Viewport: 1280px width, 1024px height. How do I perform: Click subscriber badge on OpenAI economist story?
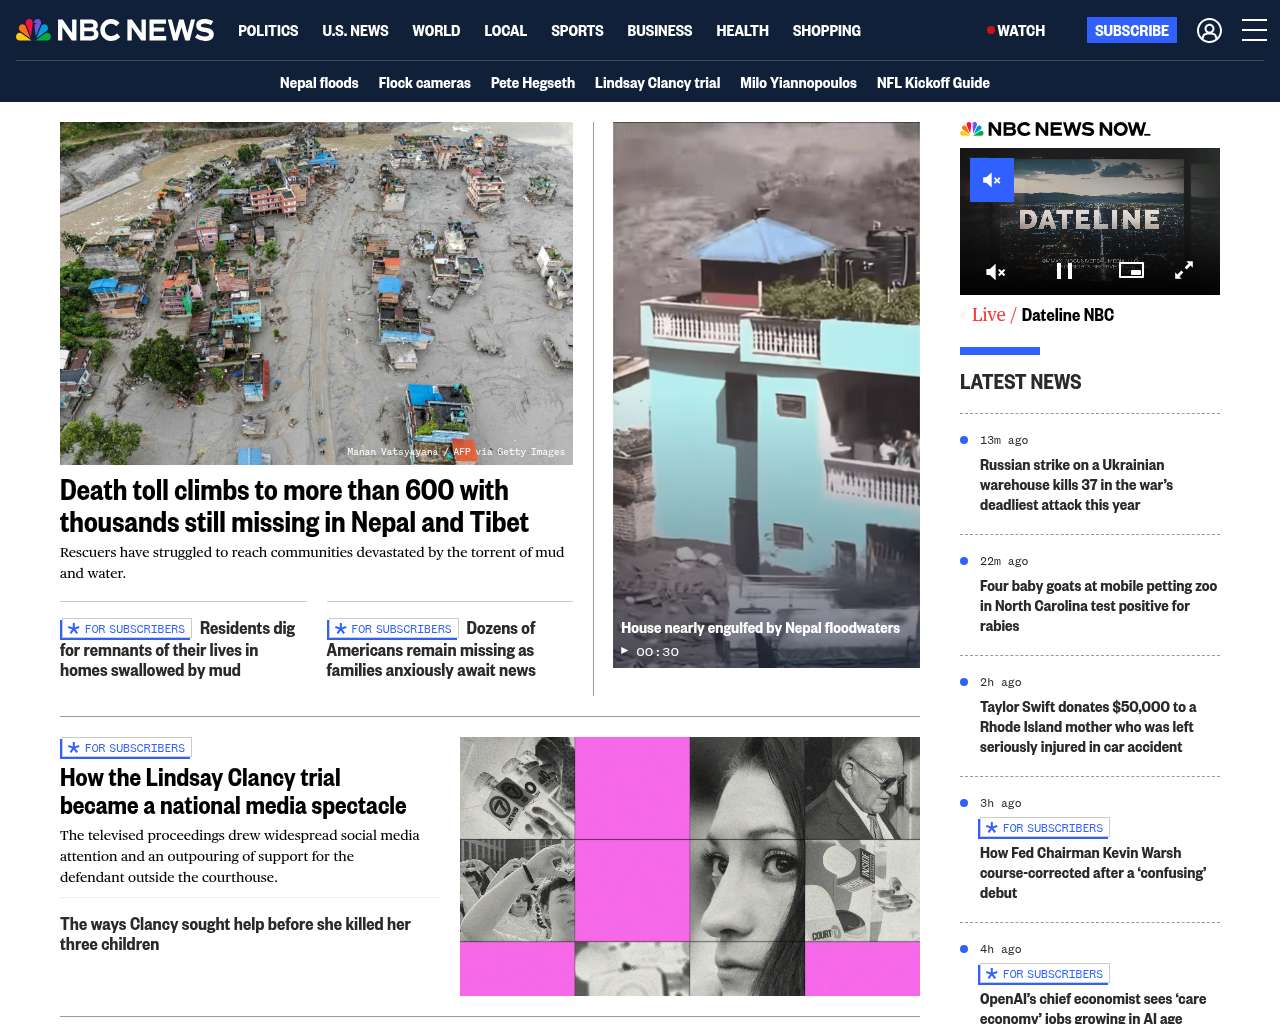(x=1044, y=974)
